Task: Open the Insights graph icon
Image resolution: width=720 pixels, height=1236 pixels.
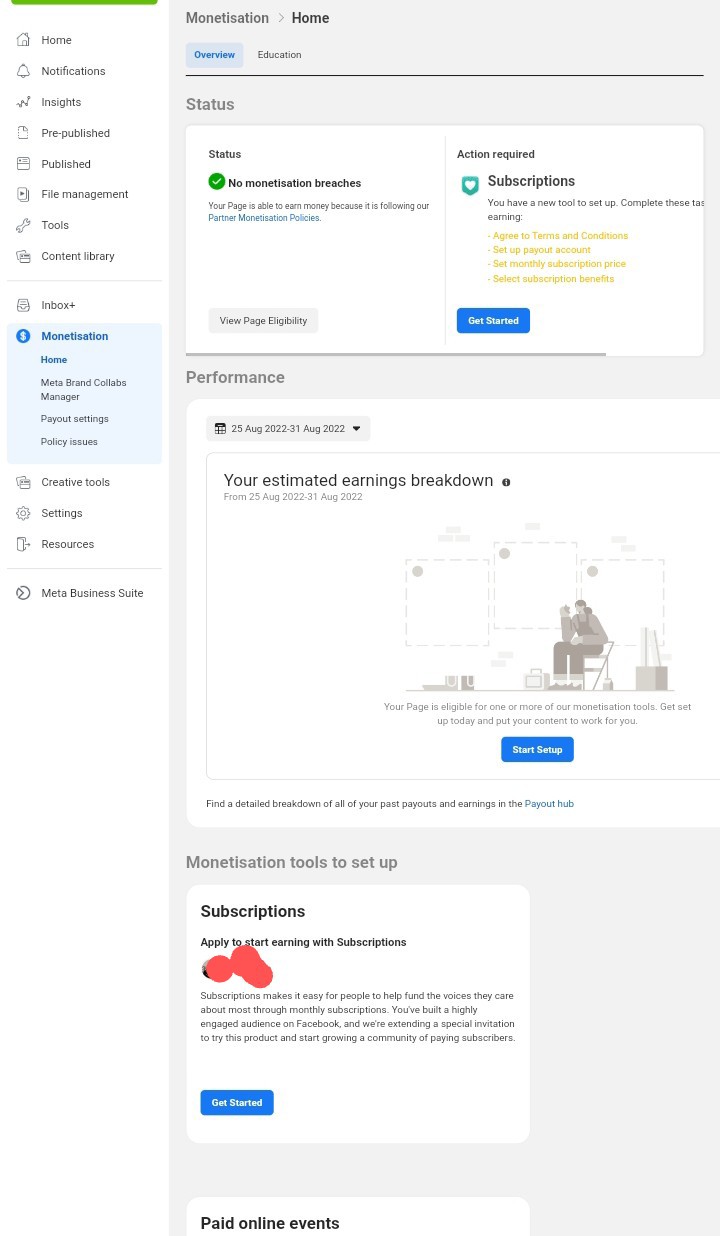Action: point(23,102)
